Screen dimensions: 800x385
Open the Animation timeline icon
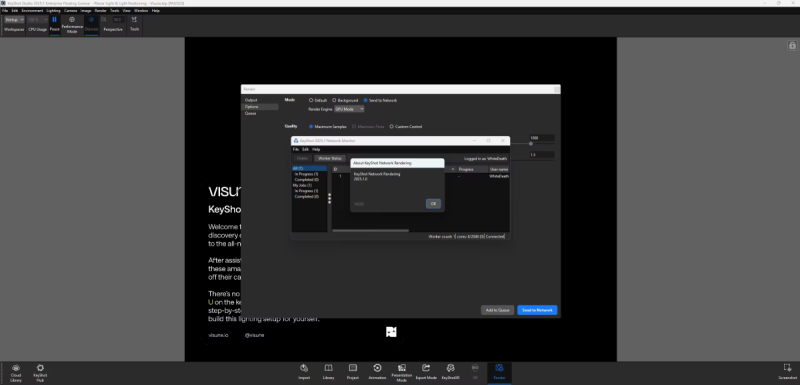(377, 368)
